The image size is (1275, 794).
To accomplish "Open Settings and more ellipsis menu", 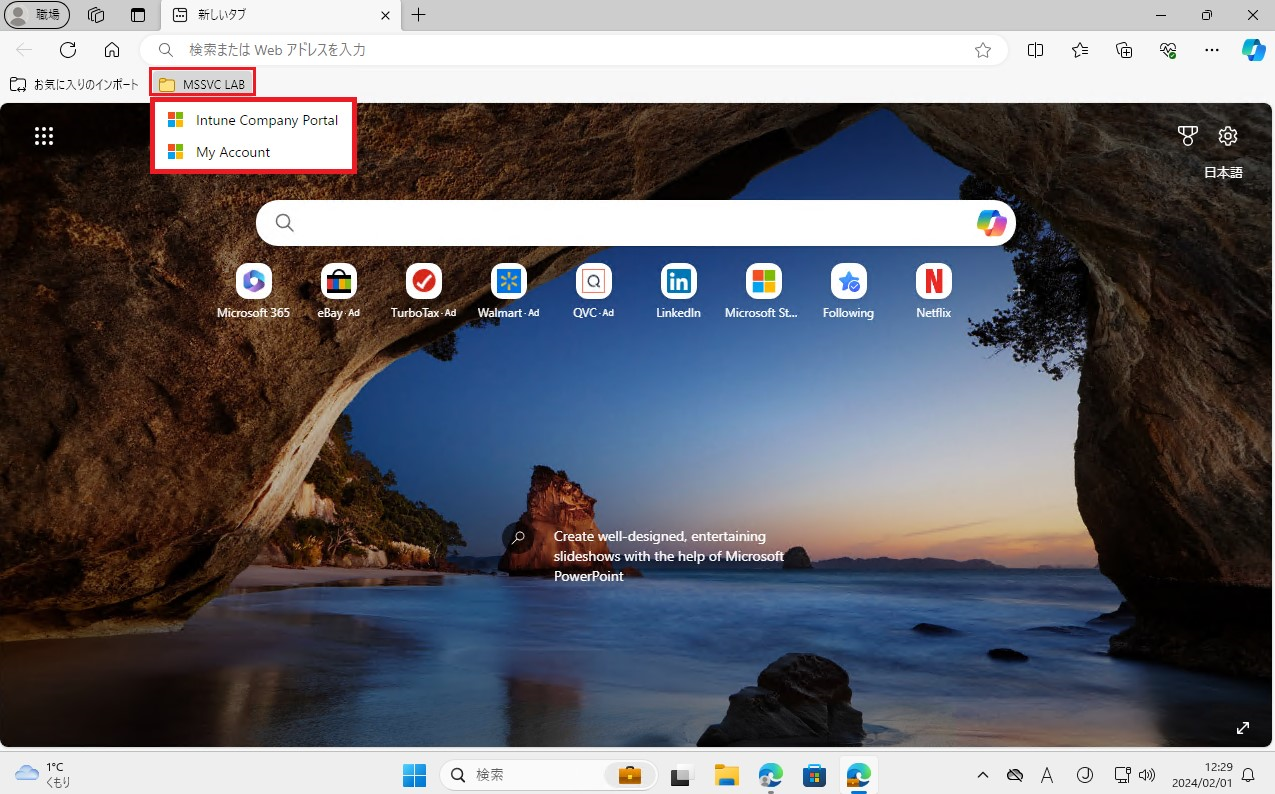I will coord(1212,50).
